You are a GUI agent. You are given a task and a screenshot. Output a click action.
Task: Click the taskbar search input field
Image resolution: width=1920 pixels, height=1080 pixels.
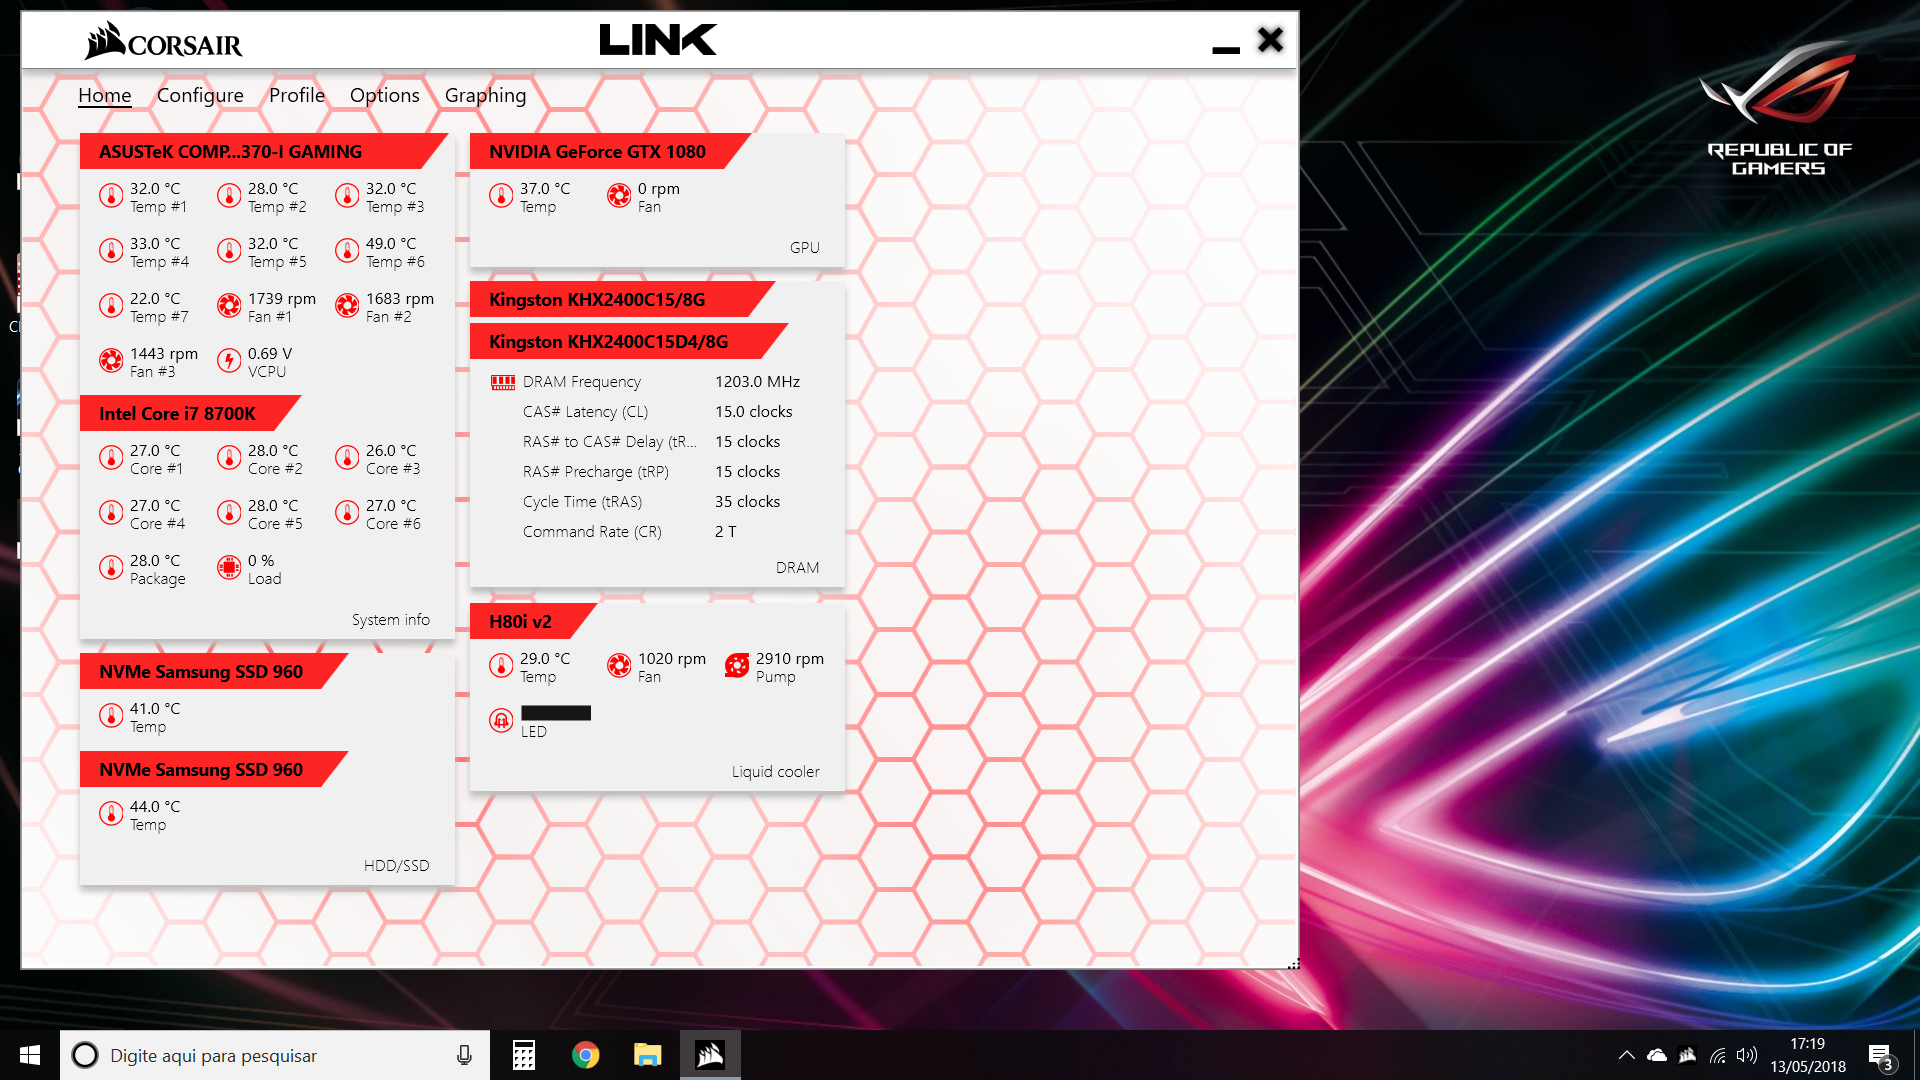(270, 1056)
